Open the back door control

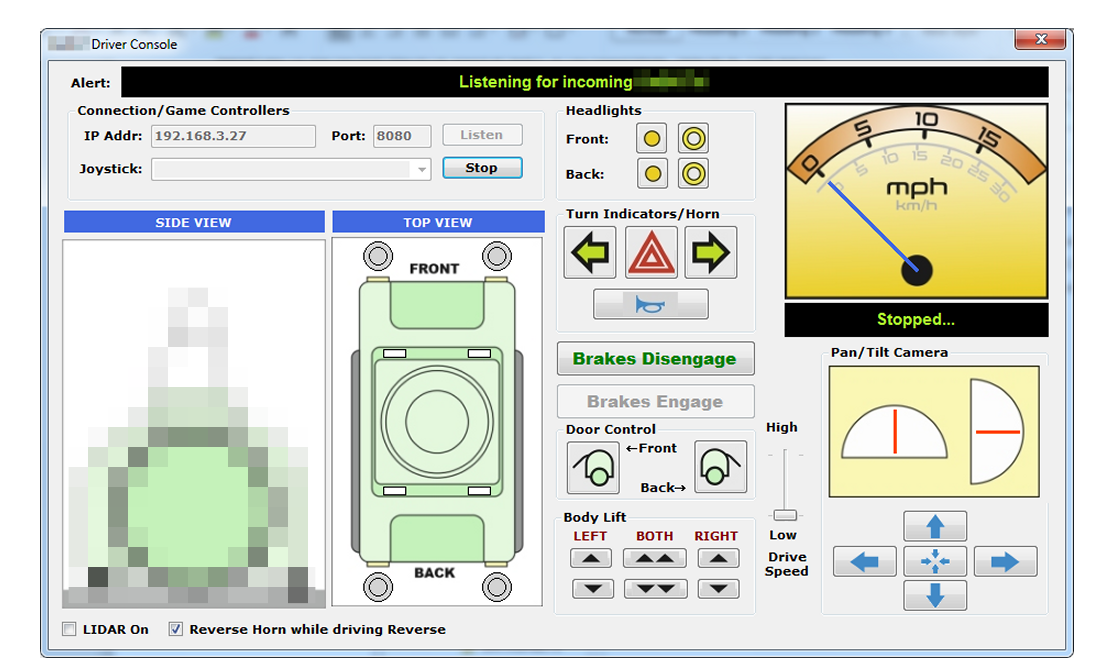pos(720,467)
